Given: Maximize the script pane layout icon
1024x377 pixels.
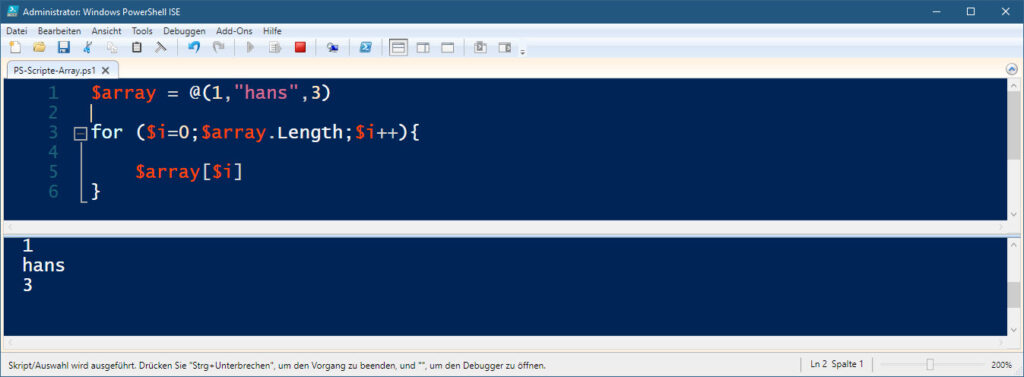Looking at the screenshot, I should click(x=447, y=47).
